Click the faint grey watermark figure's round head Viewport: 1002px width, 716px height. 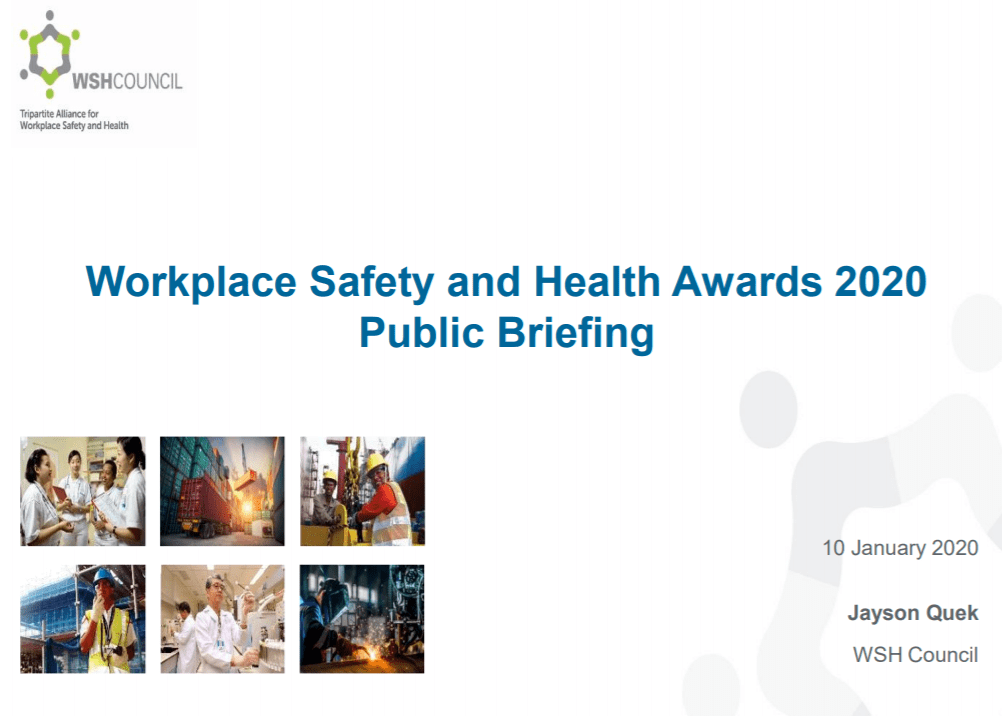[768, 407]
